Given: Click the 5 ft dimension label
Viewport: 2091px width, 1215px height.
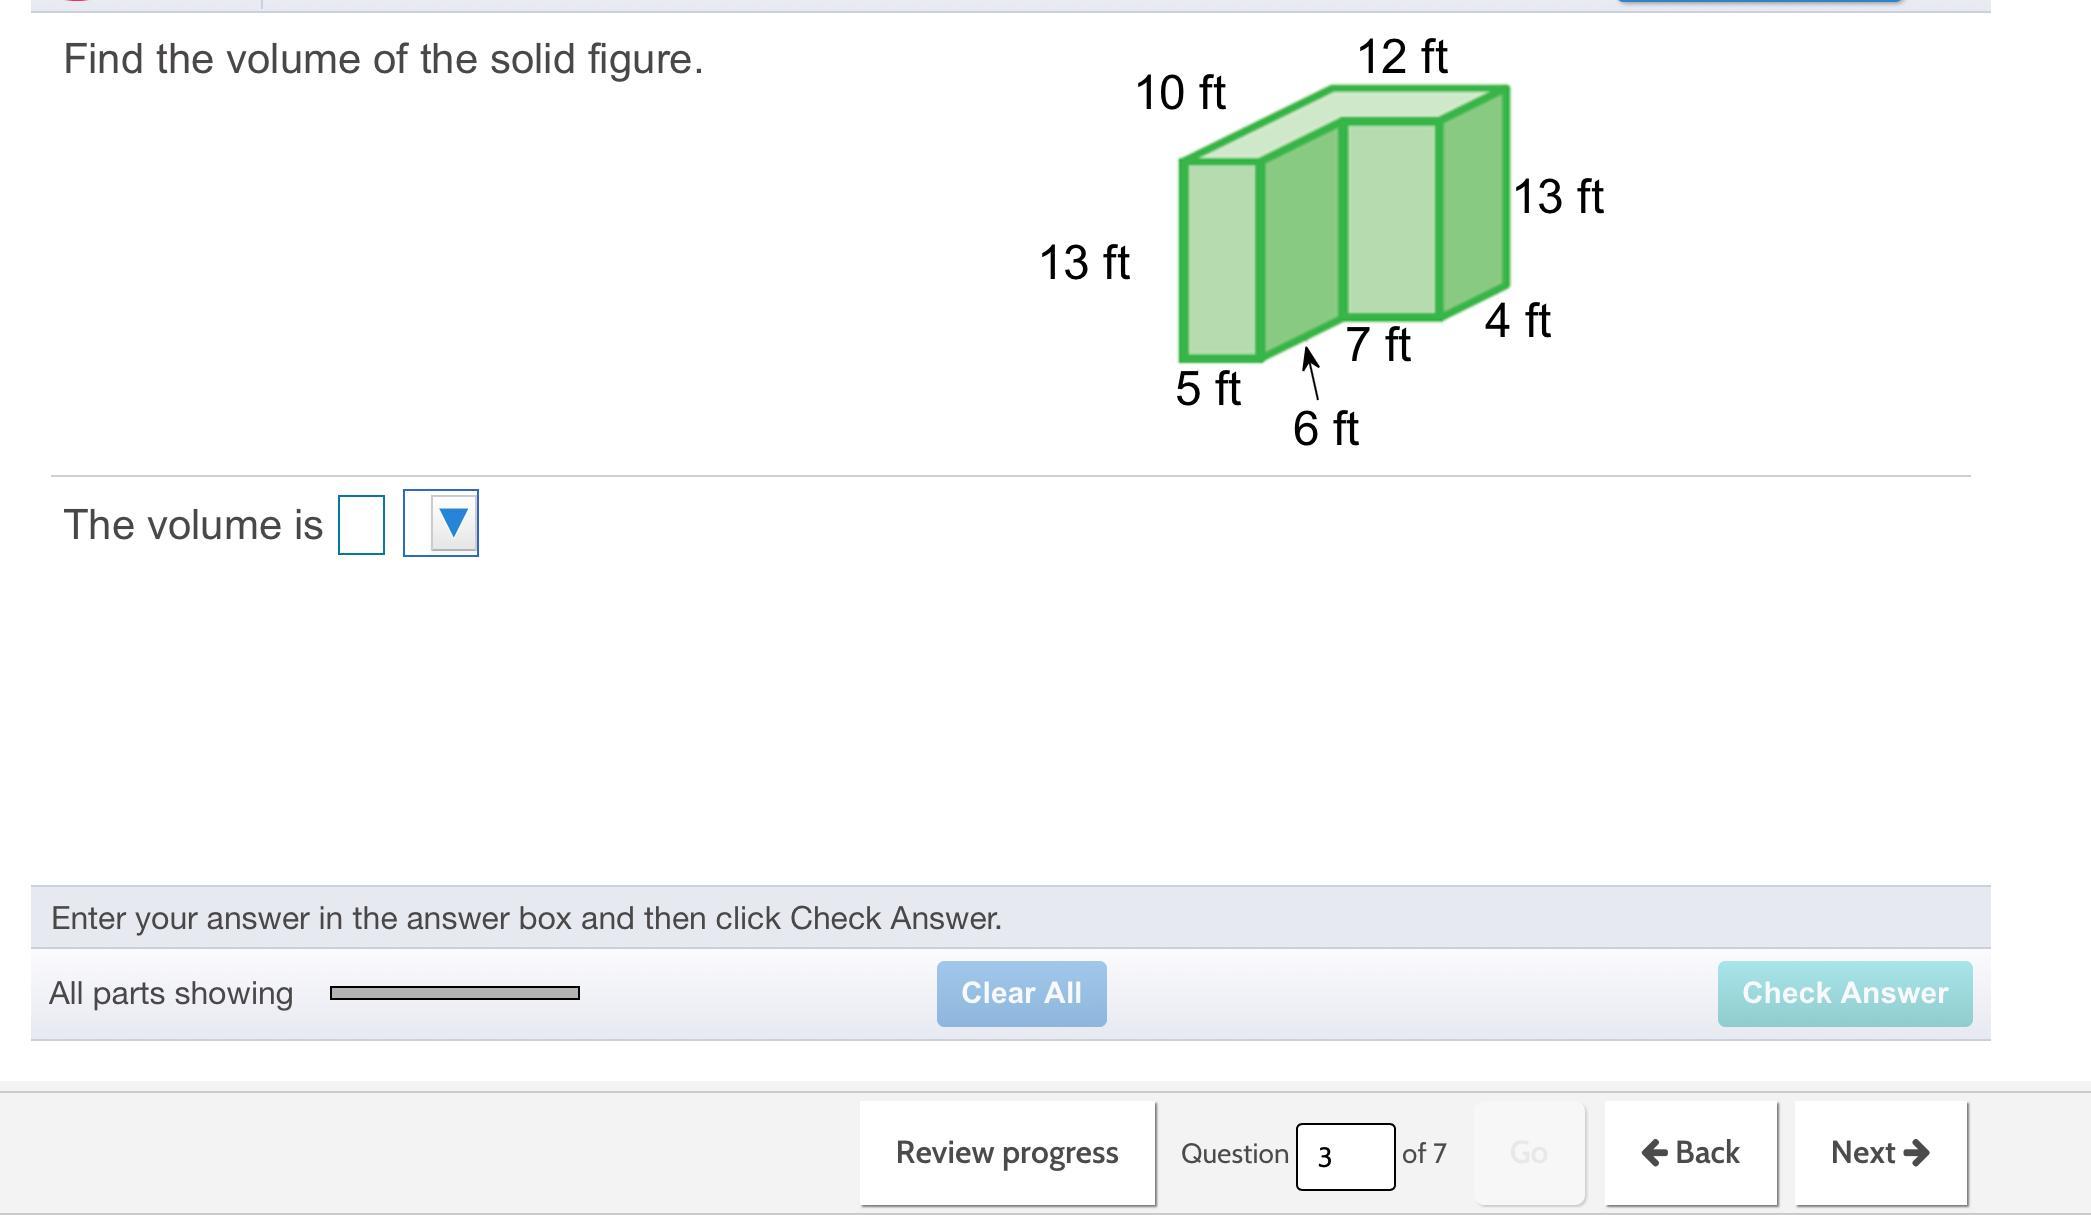Looking at the screenshot, I should (x=1208, y=388).
